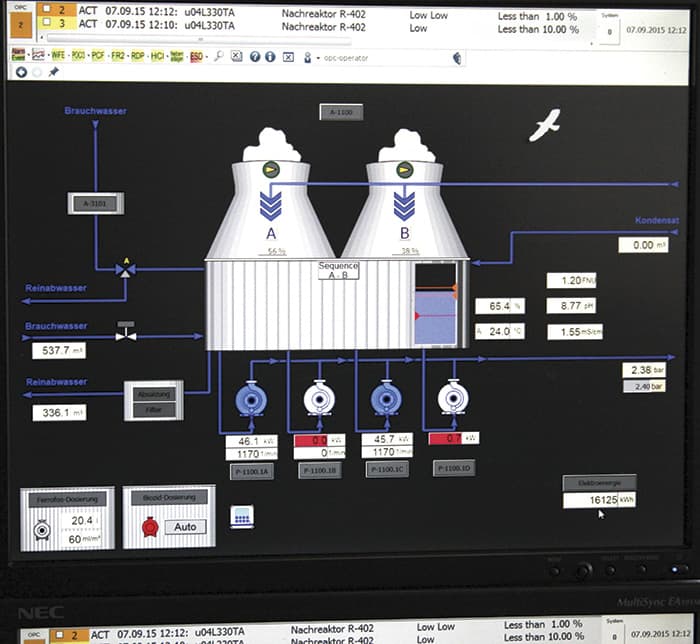
Task: Select the white pump above P-1100.1B
Action: [318, 399]
